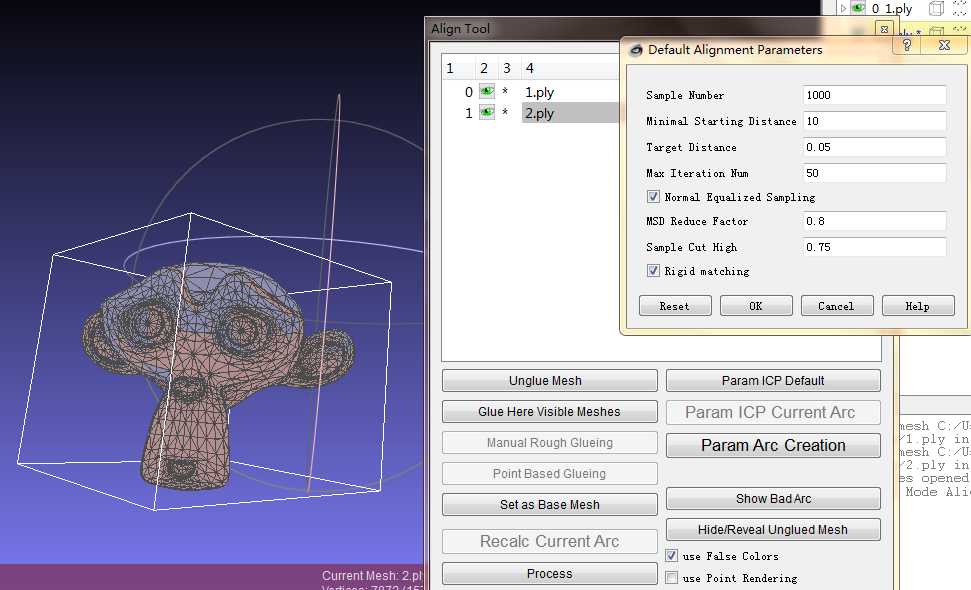Screen dimensions: 971x590
Task: Toggle use False Colors checkbox
Action: [x=671, y=556]
